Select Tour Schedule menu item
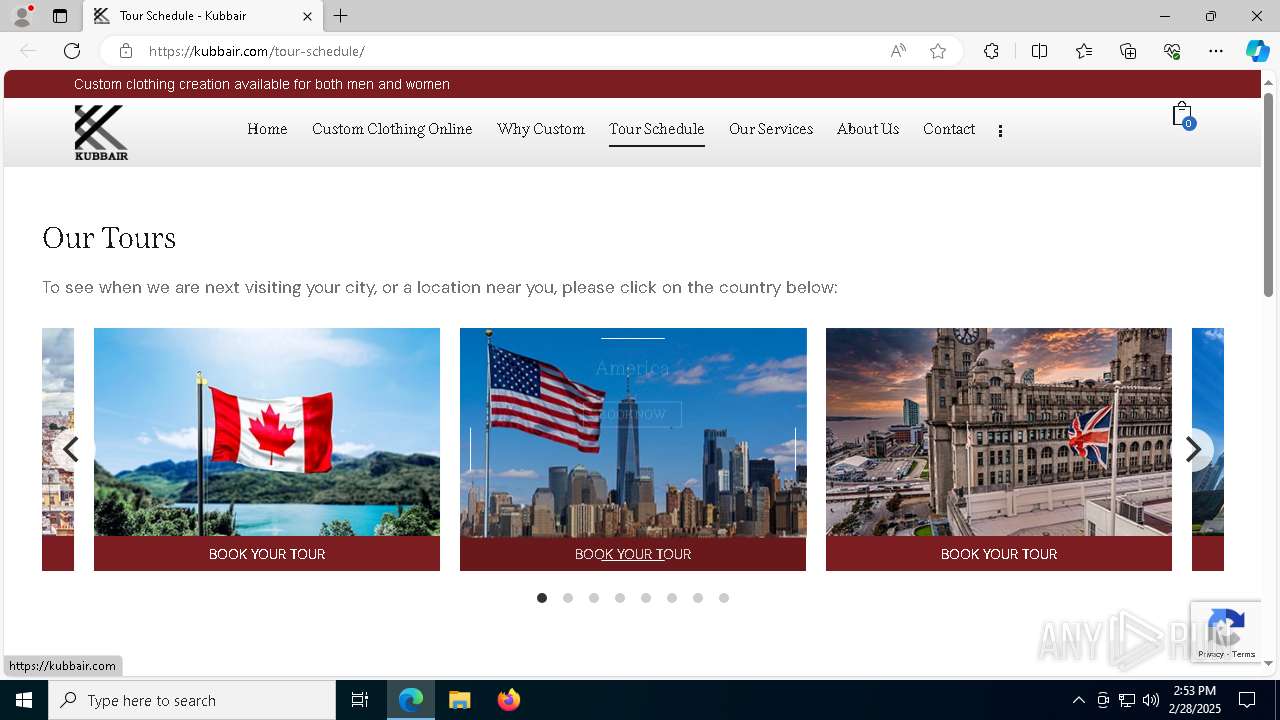 pyautogui.click(x=657, y=129)
